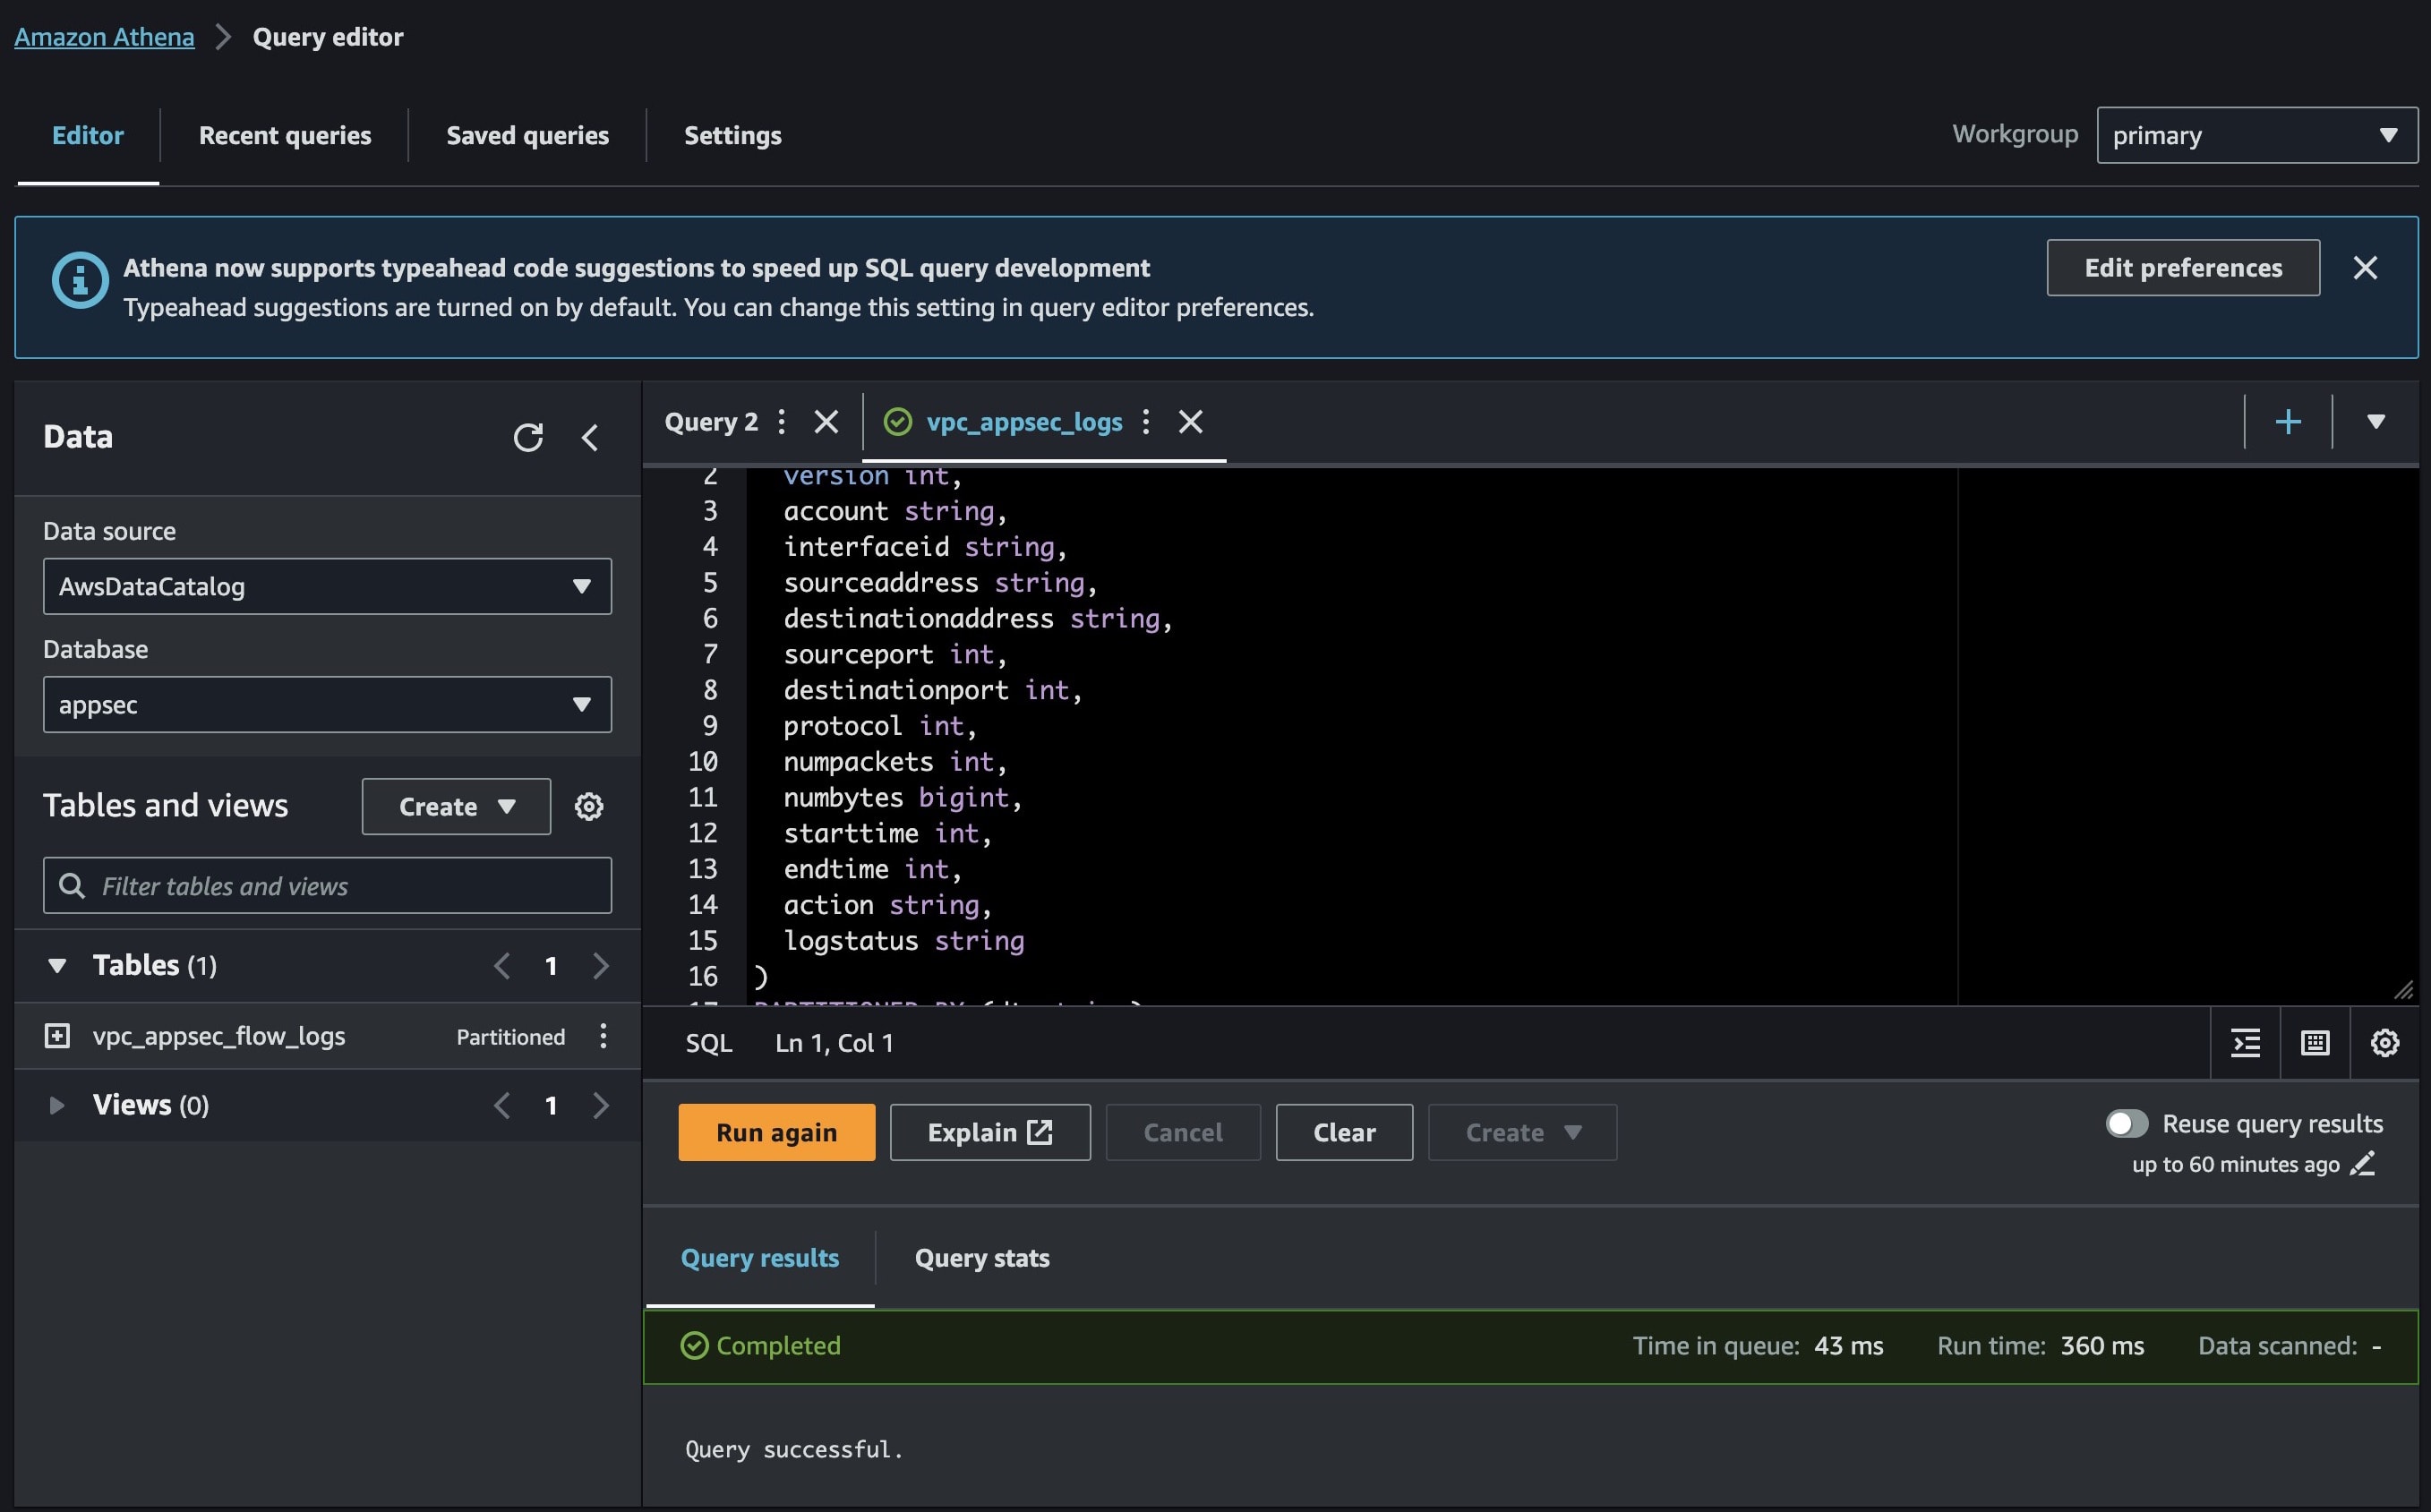Open options menu for vpc_appsec_logs tab
This screenshot has width=2431, height=1512.
click(1146, 422)
